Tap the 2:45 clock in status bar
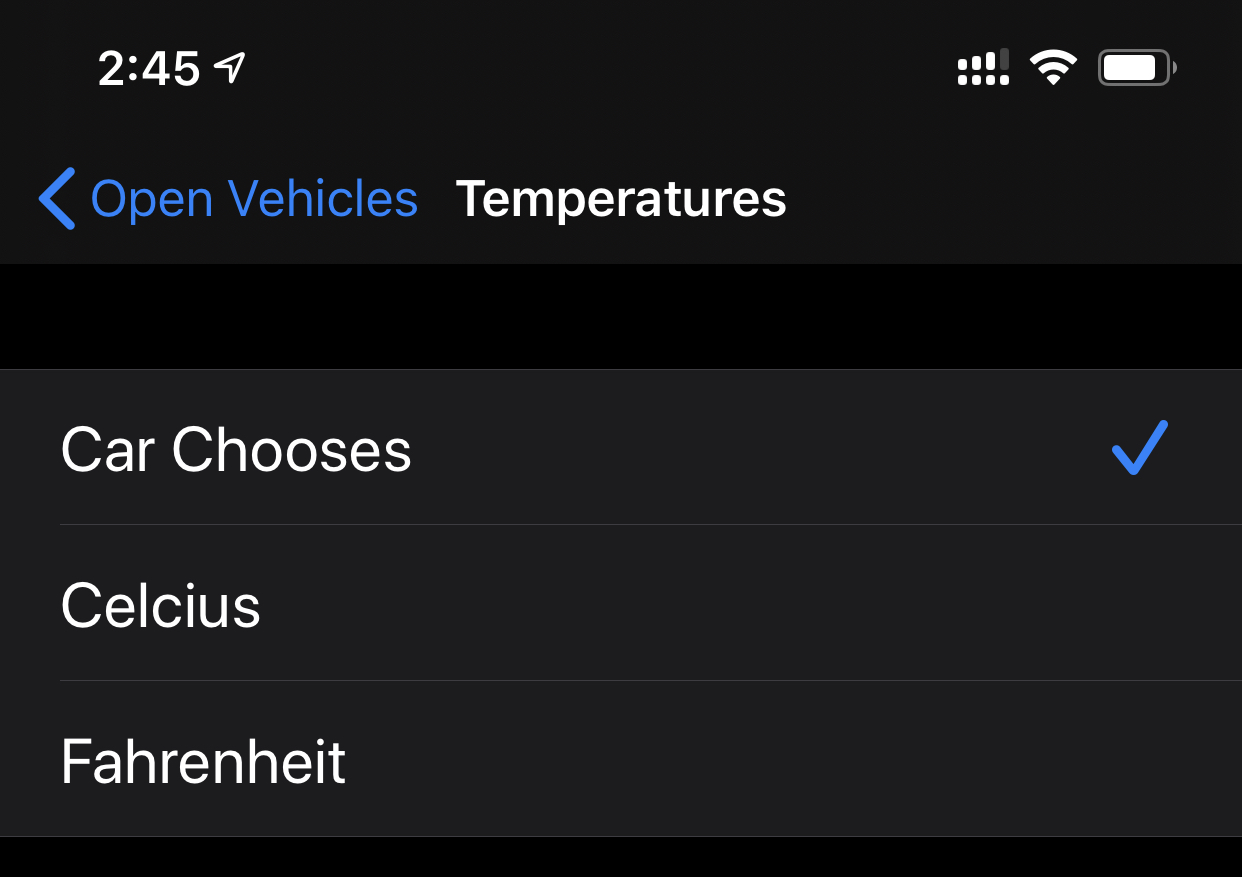The height and width of the screenshot is (877, 1242). coord(149,69)
